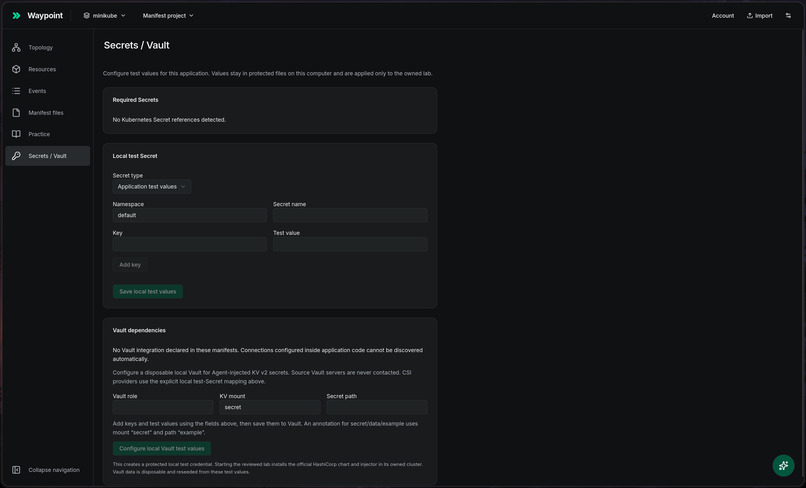Click the Import button label

pos(763,15)
